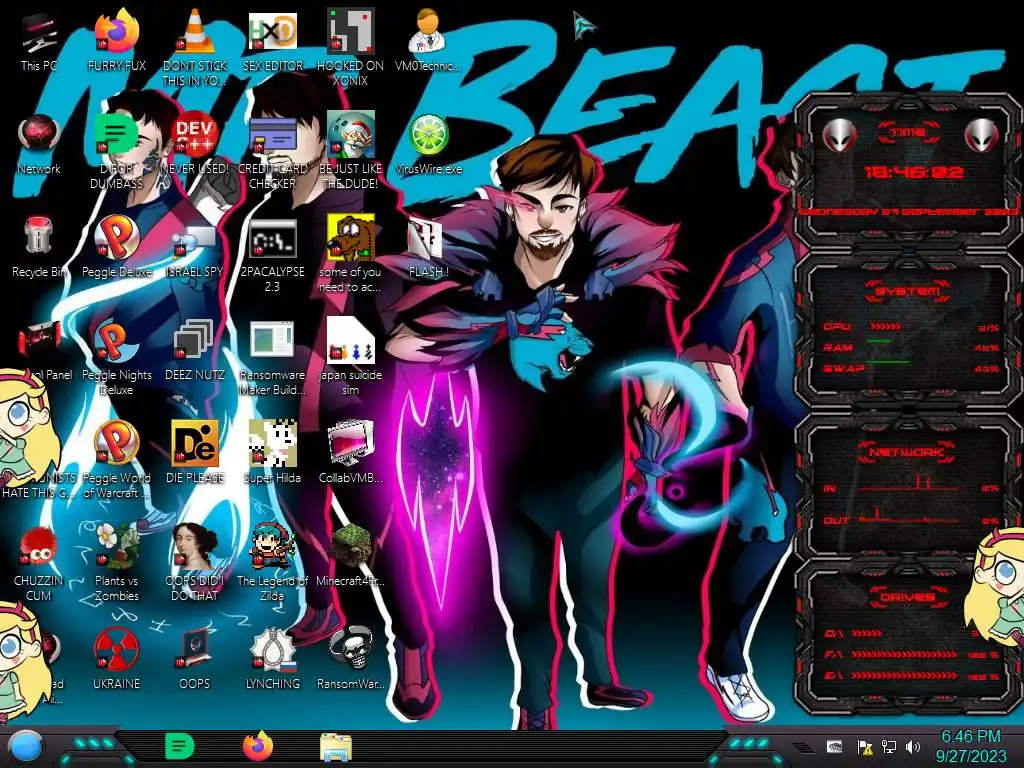Click the 18:46:02 clock readout
Viewport: 1024px width, 768px height.
pos(913,172)
